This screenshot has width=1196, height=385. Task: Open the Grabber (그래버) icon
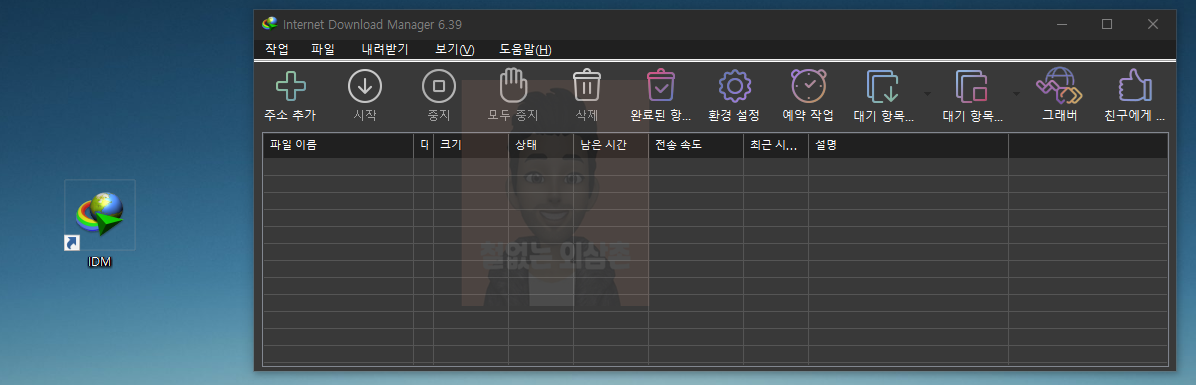click(1059, 85)
